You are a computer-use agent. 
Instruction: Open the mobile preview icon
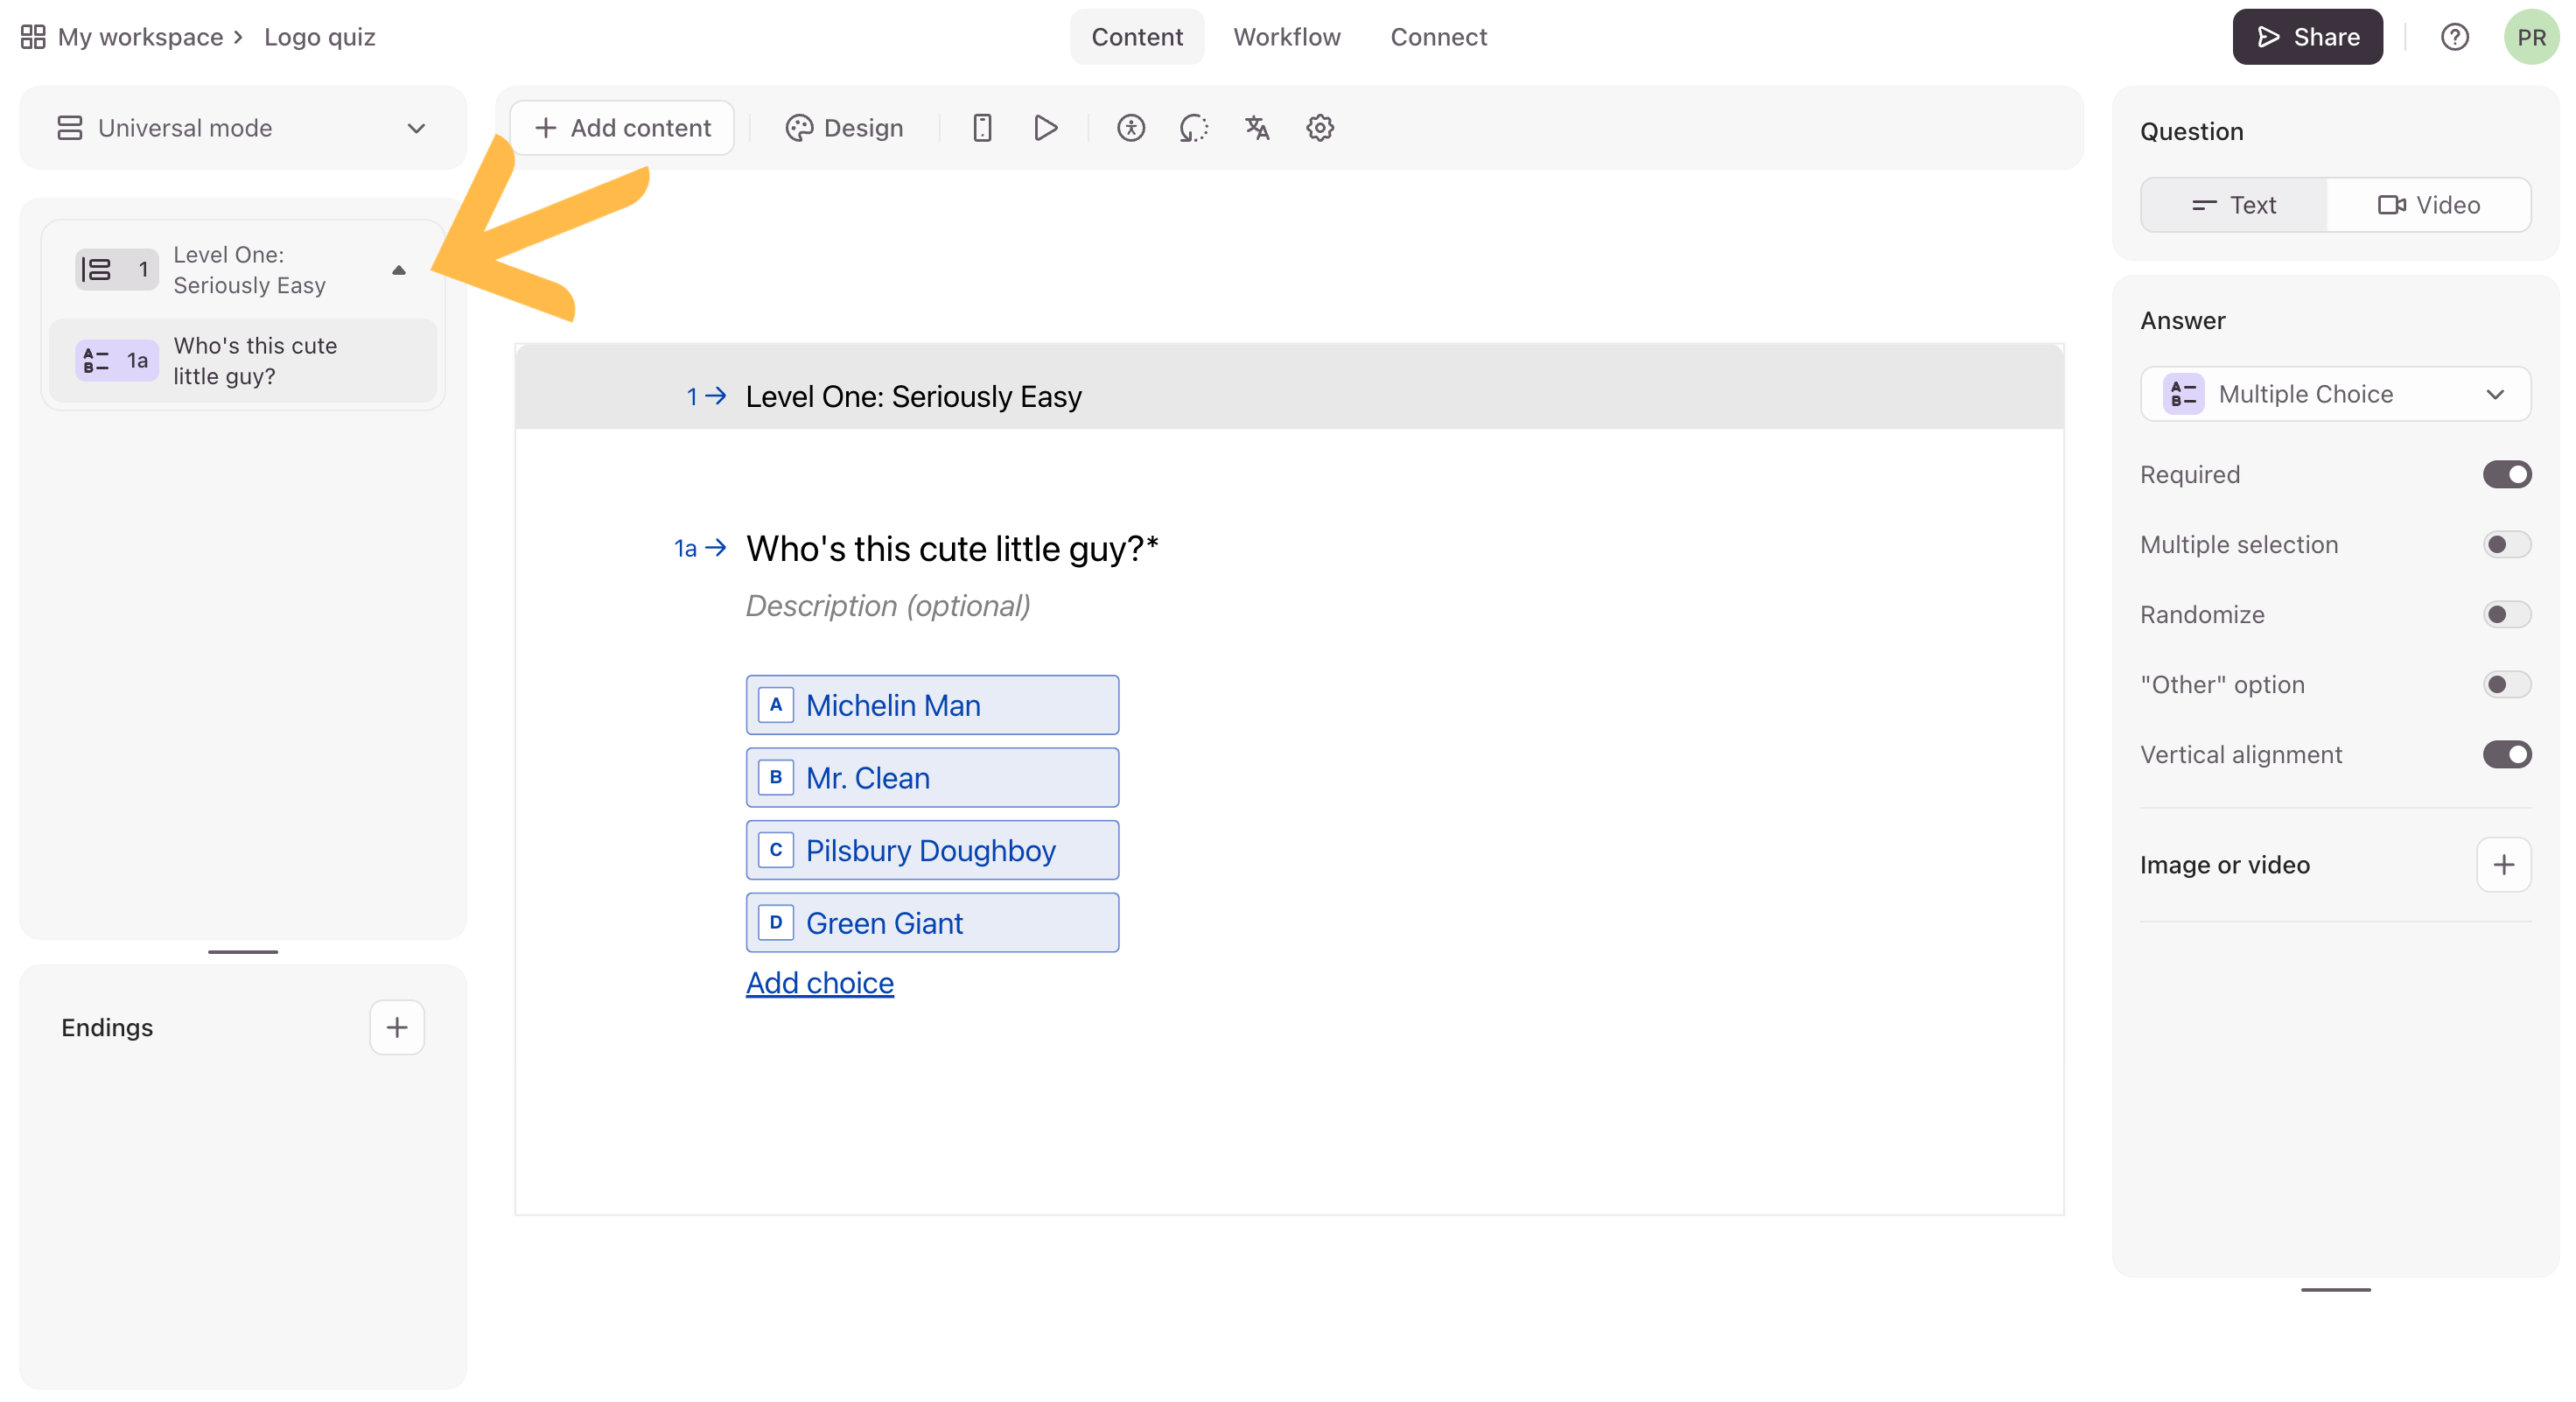click(982, 128)
